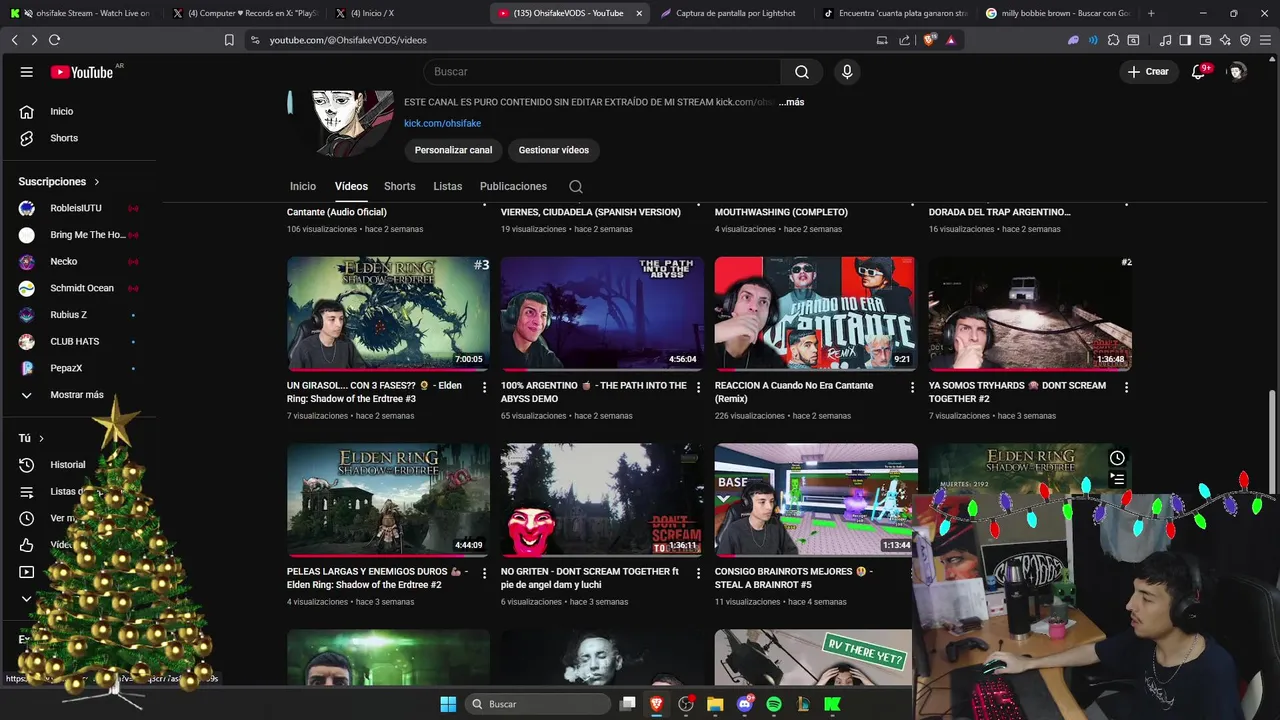Open the YouTube hamburger guide menu
1280x720 pixels.
pos(27,72)
